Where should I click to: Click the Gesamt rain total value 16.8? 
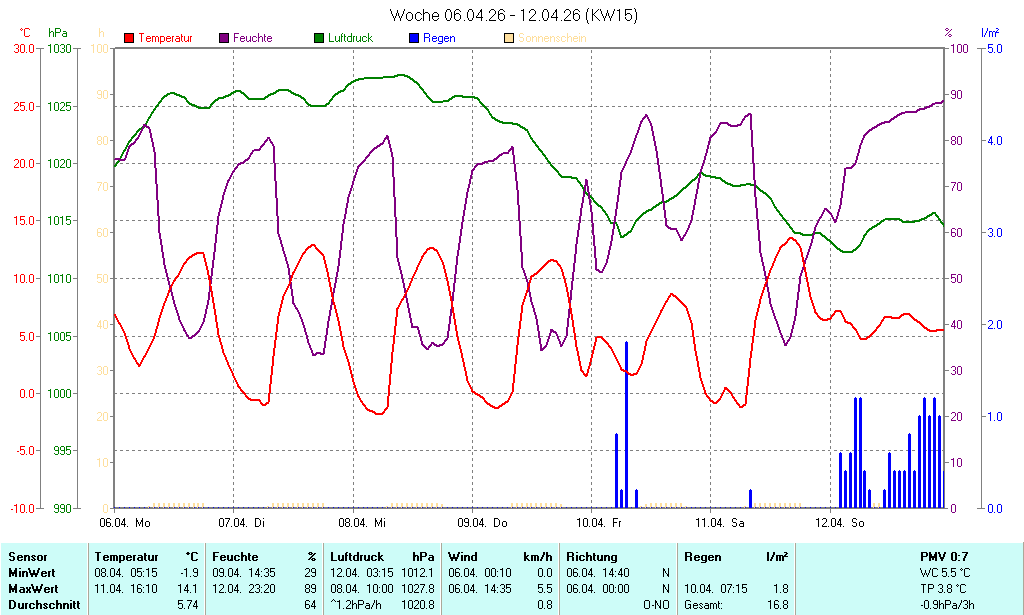[776, 605]
